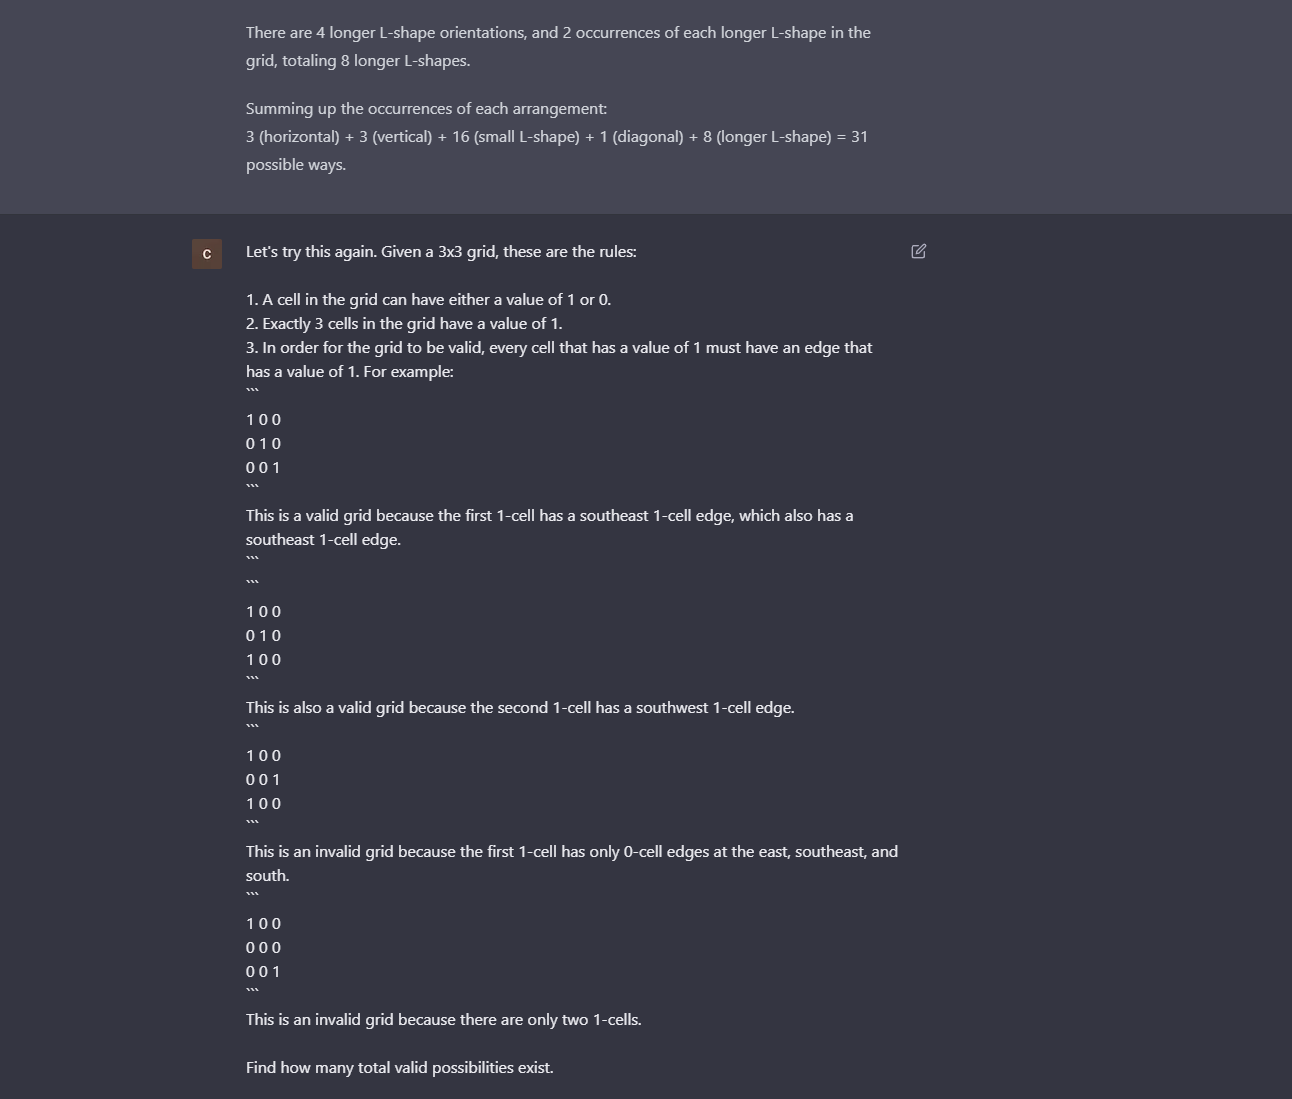Click rule 2 'Exactly 3 cells in the grid'
This screenshot has height=1099, width=1292.
pos(403,323)
